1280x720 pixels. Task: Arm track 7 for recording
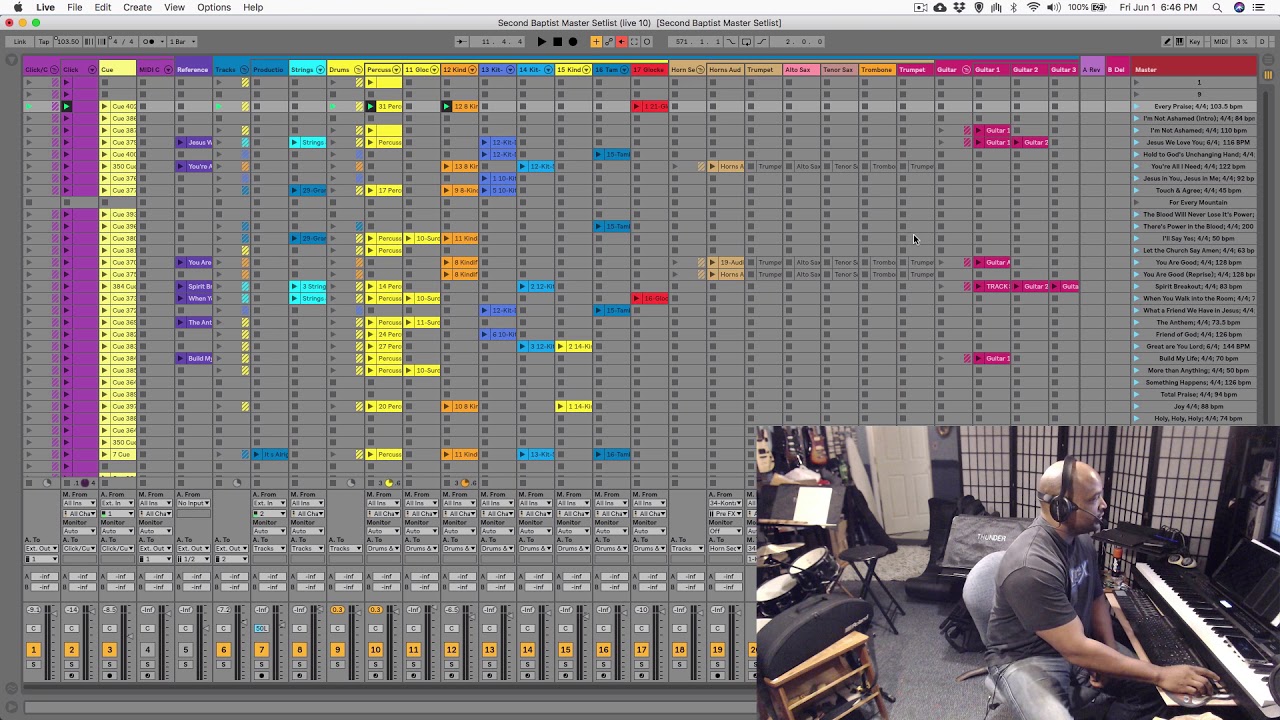[x=261, y=676]
